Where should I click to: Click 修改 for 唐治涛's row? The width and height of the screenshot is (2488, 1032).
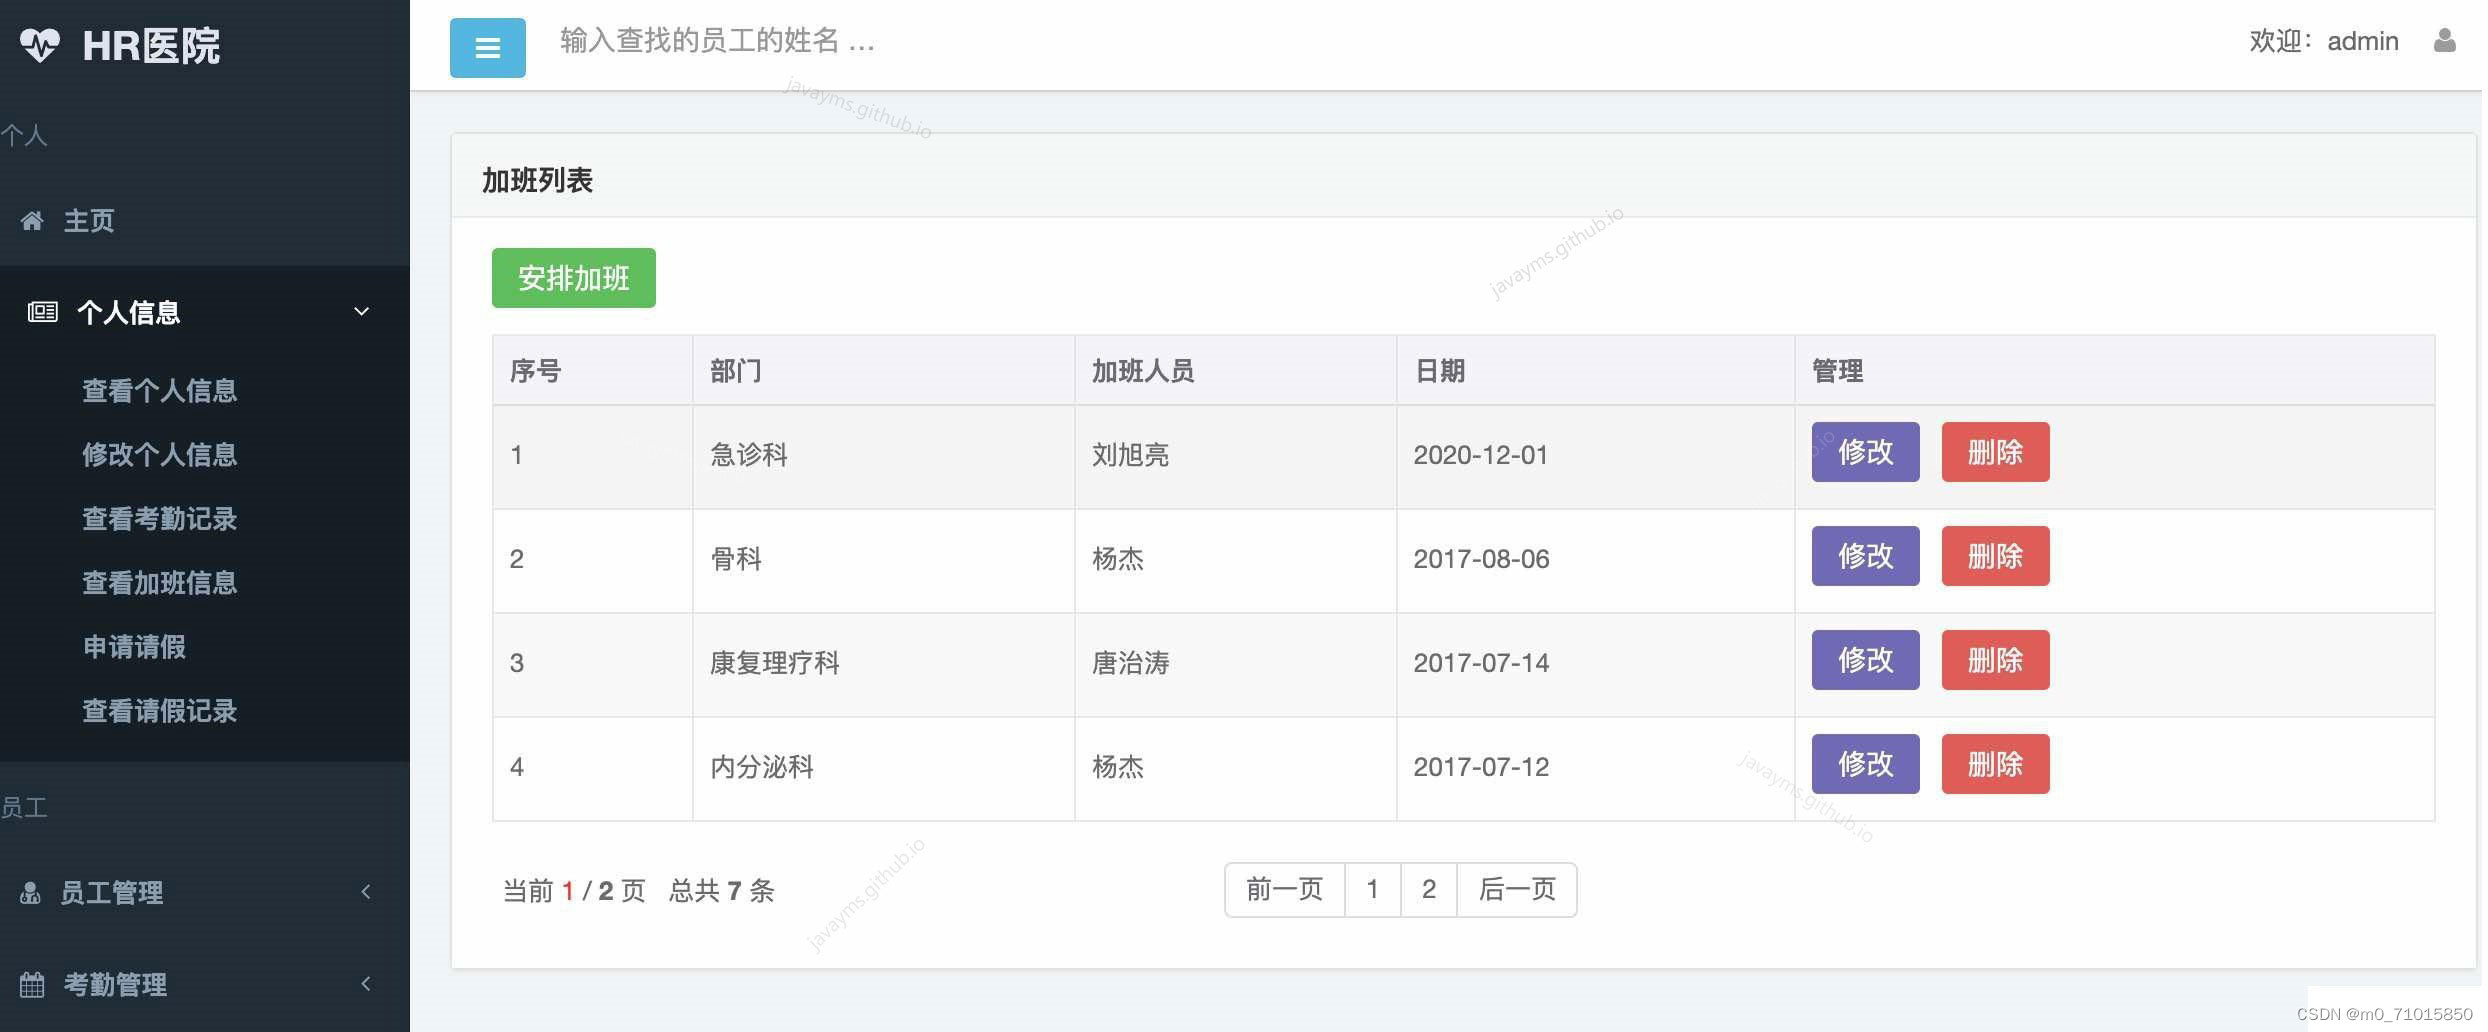[x=1866, y=660]
